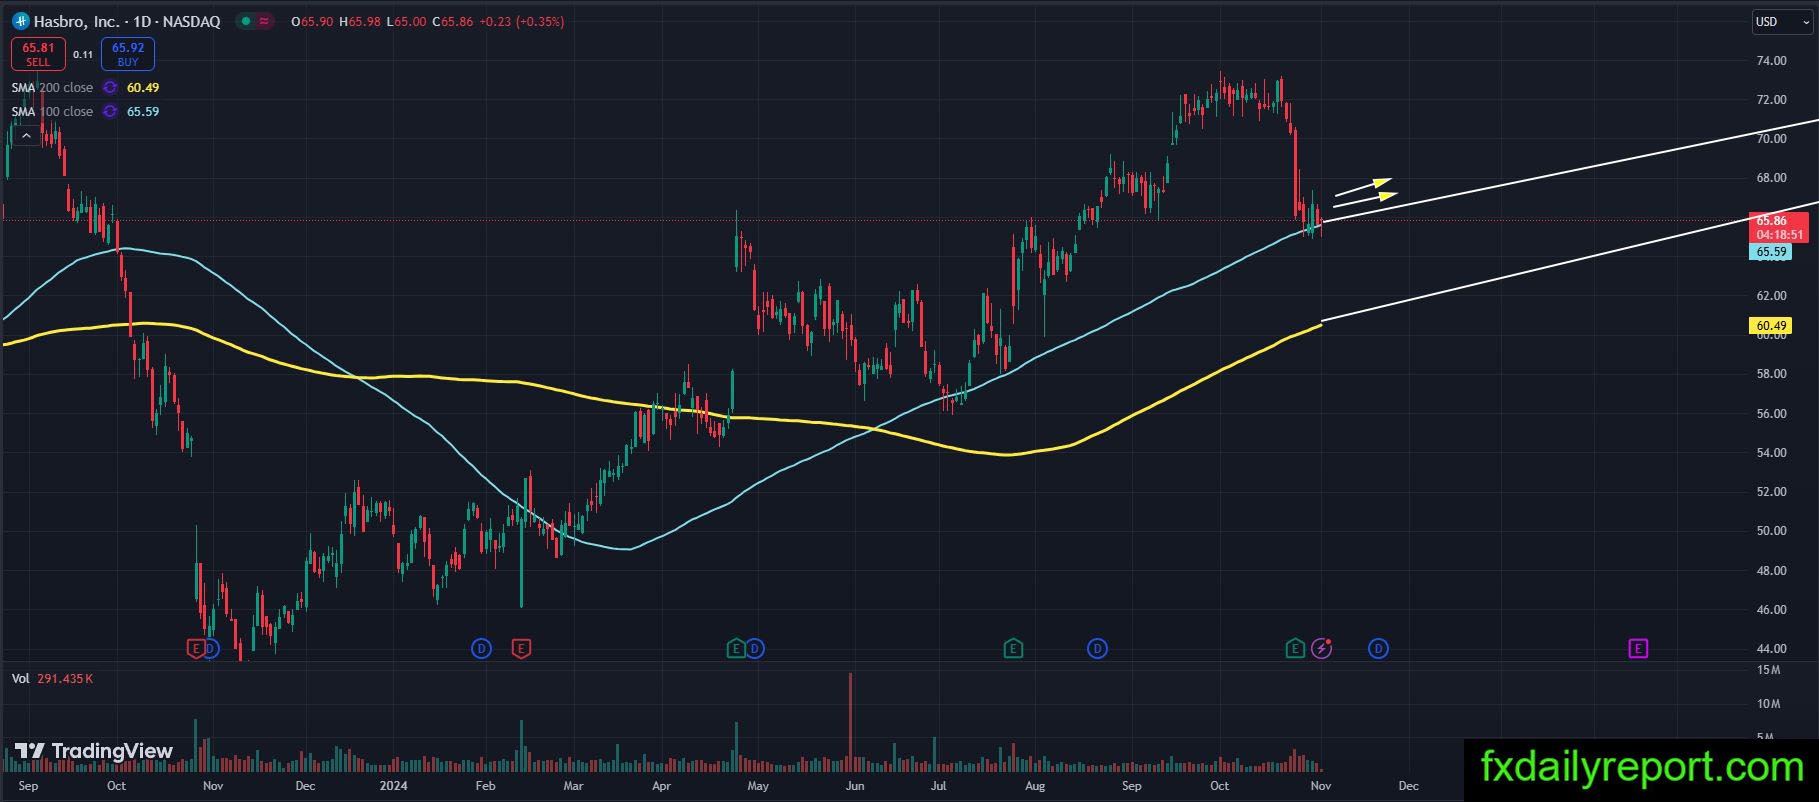Open the red earnings marker in mid-February 2024
Screen dimensions: 1819x802
[521, 649]
